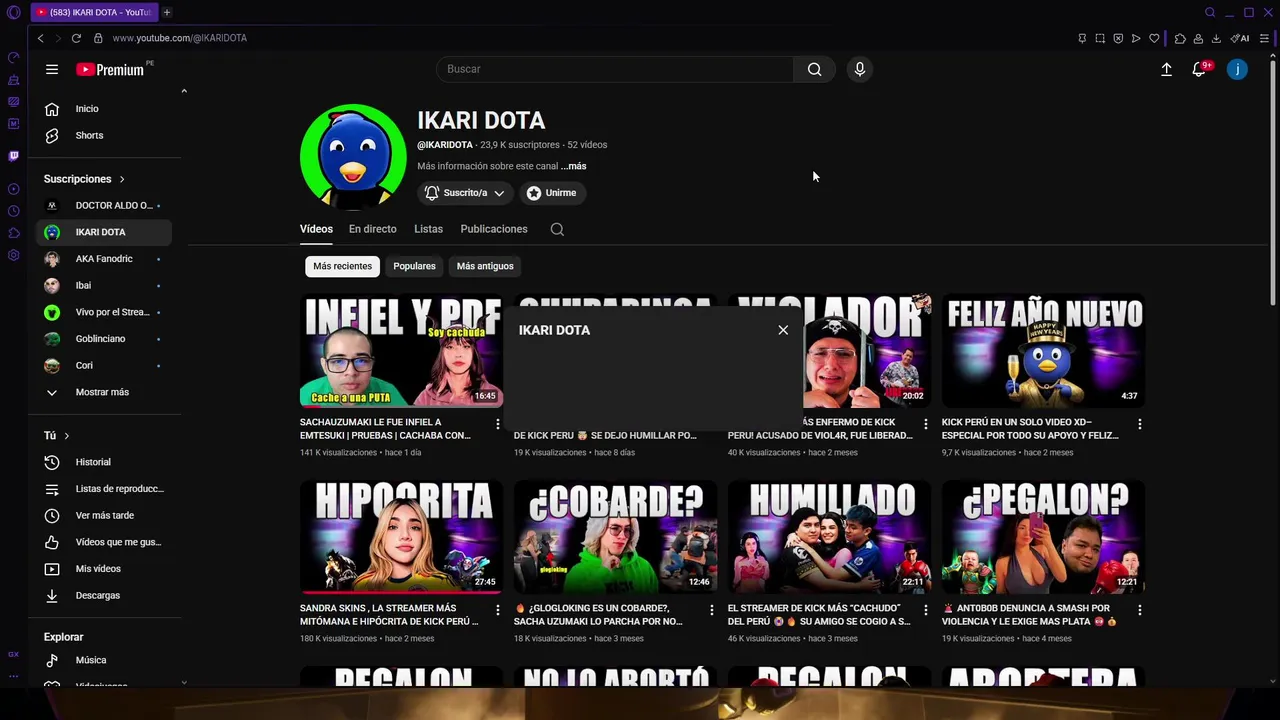This screenshot has height=720, width=1280.
Task: Expand the Tú section
Action: point(57,436)
